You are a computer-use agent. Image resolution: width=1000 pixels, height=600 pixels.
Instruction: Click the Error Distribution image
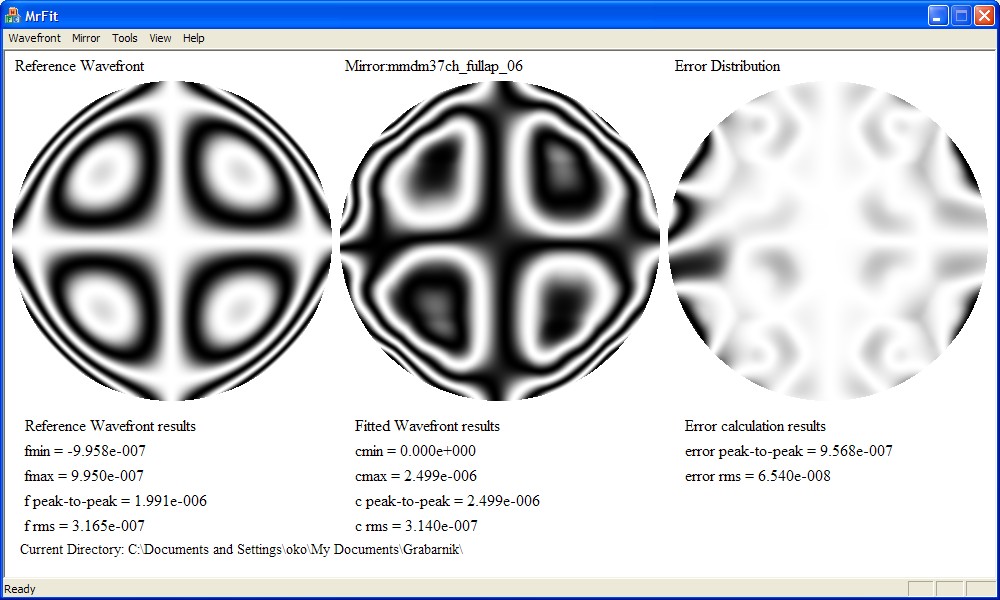(x=828, y=241)
